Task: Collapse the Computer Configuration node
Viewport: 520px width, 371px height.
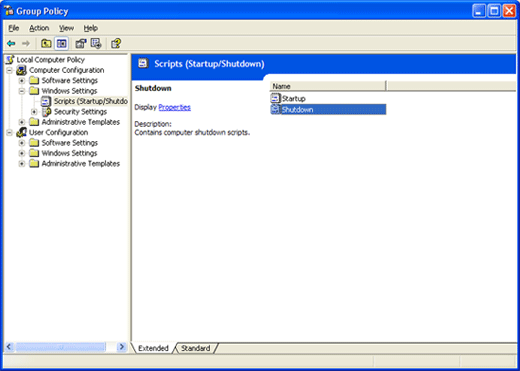Action: pos(10,70)
